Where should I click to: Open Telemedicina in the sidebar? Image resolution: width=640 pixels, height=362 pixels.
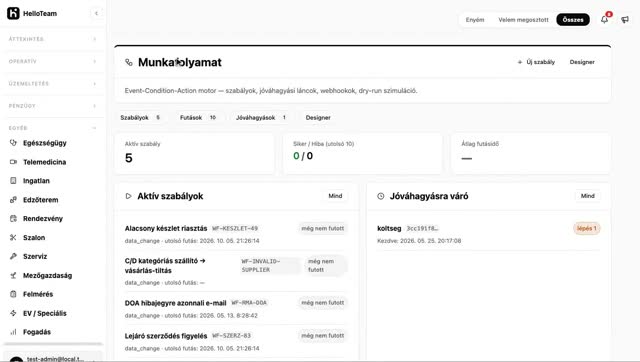[52, 162]
